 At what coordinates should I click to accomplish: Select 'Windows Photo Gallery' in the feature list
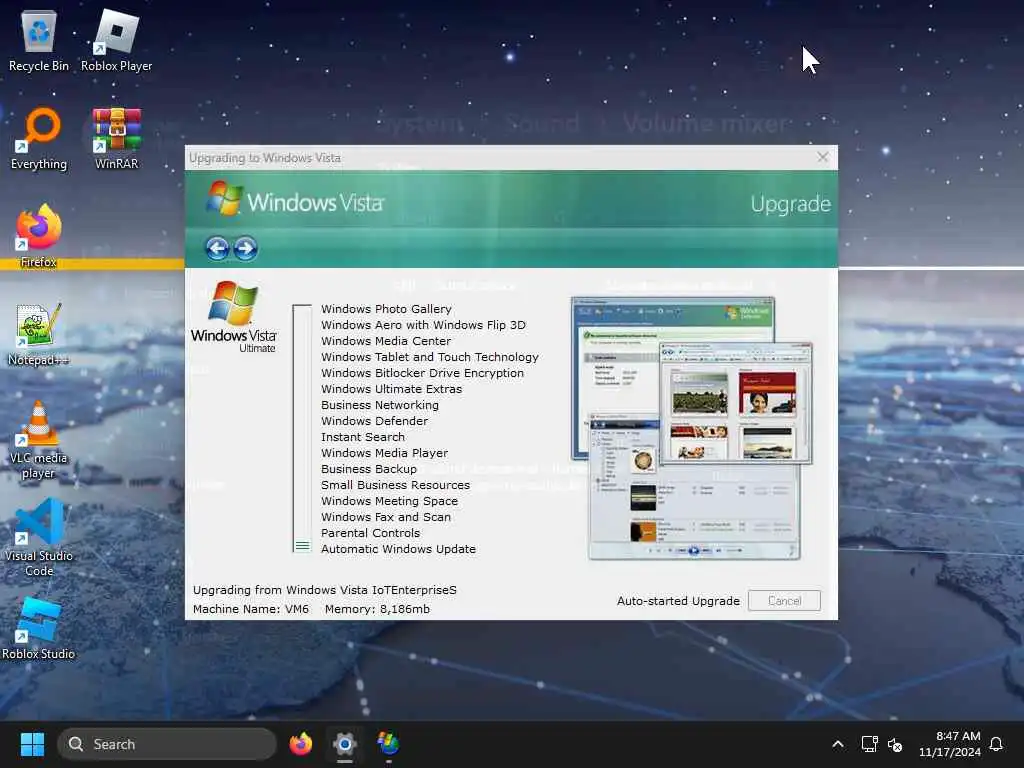coord(386,309)
